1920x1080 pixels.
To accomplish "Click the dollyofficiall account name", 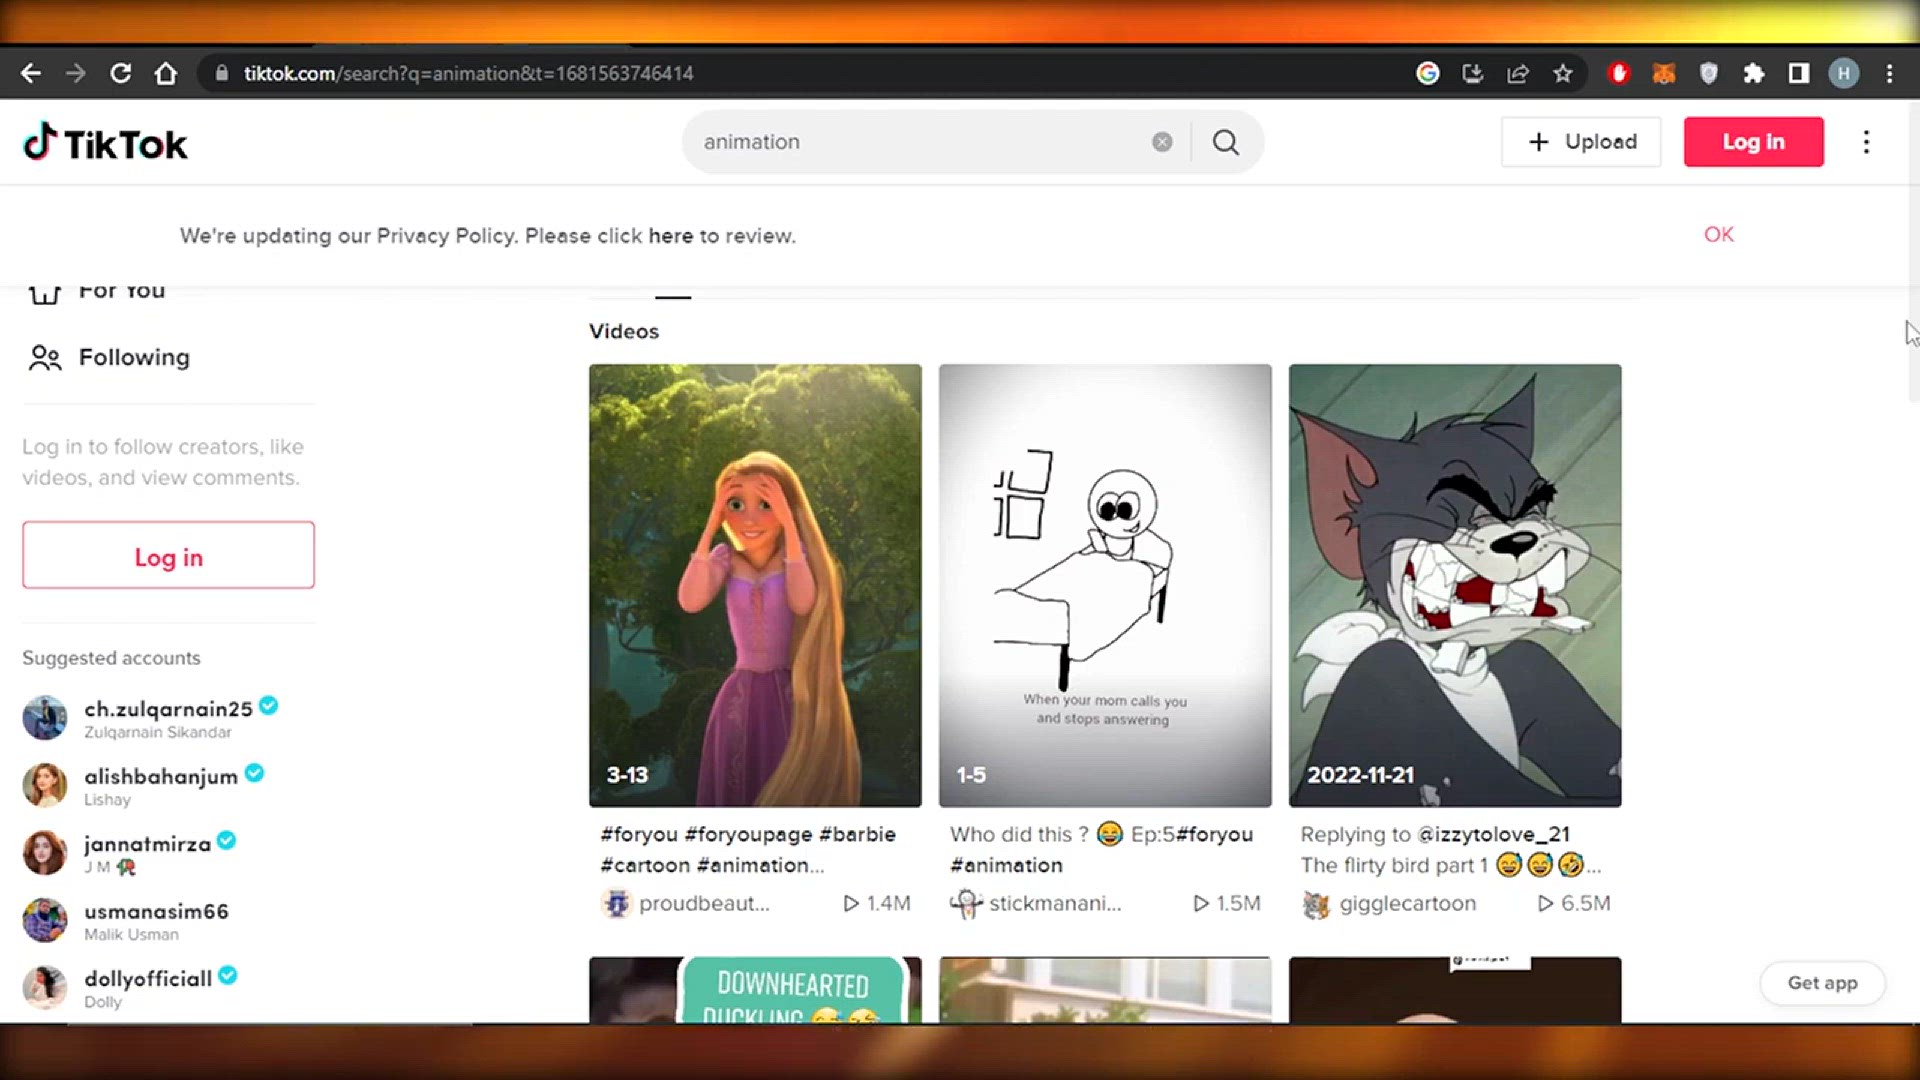I will coord(148,979).
